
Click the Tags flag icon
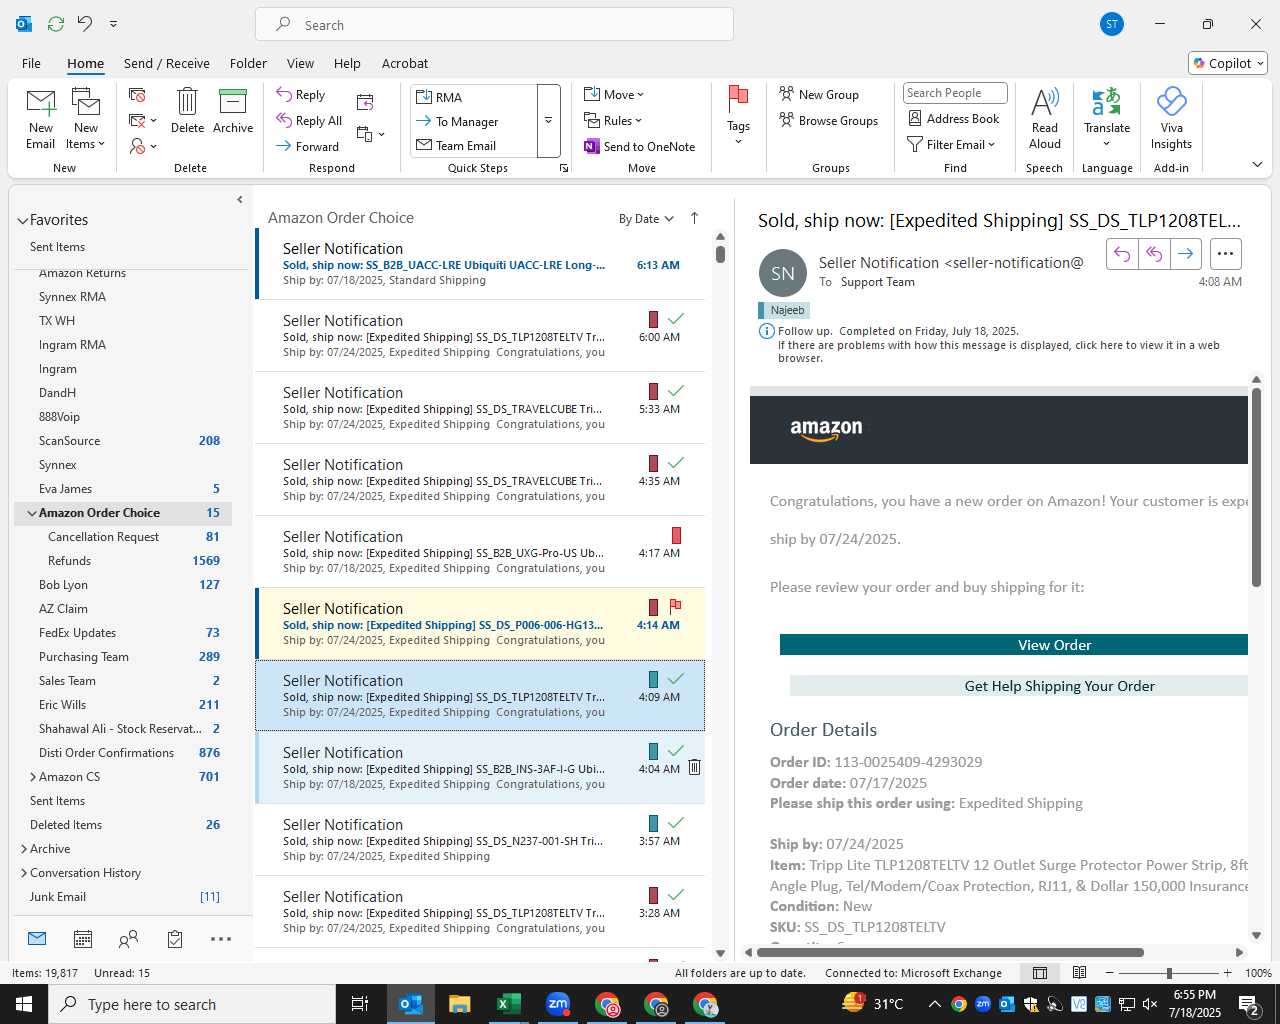click(739, 99)
